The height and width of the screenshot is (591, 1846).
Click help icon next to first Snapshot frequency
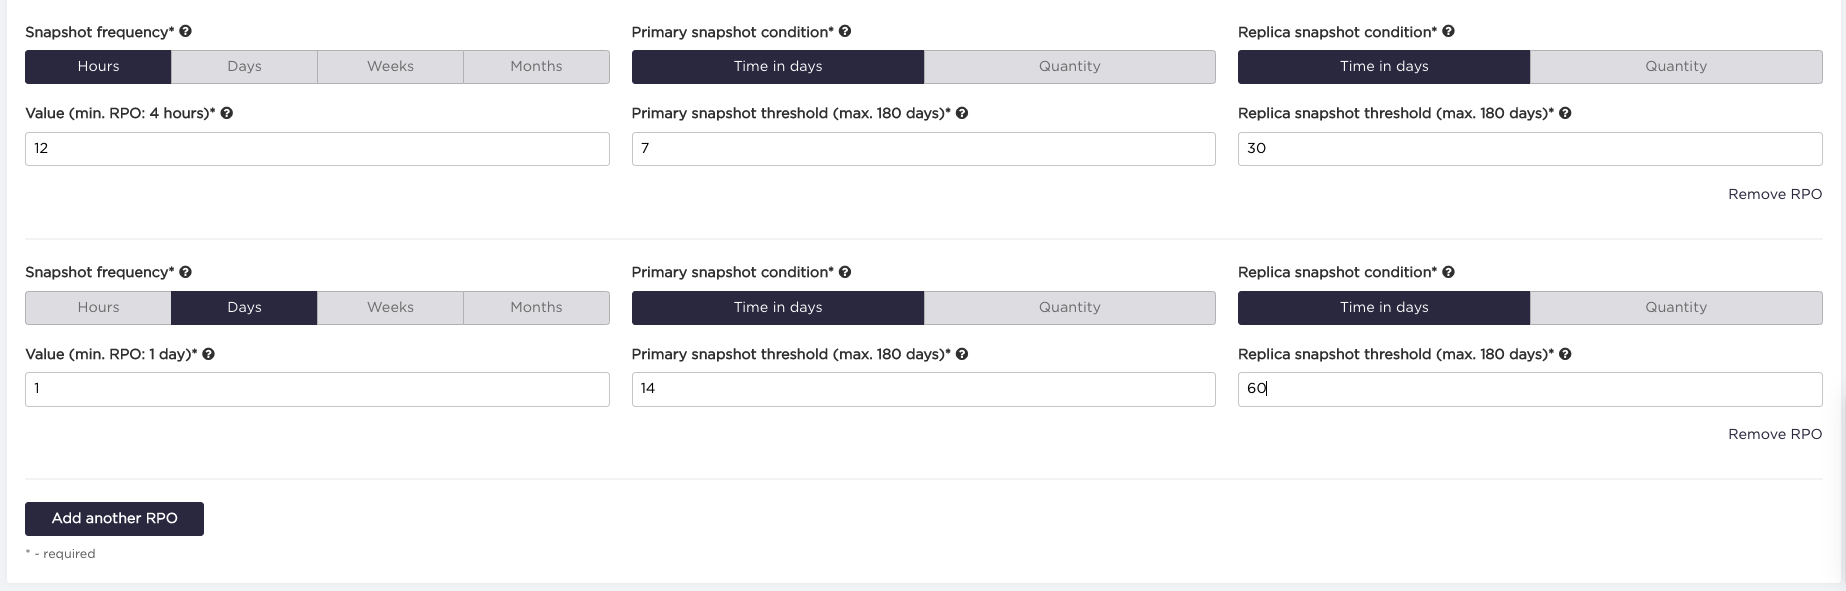coord(186,32)
